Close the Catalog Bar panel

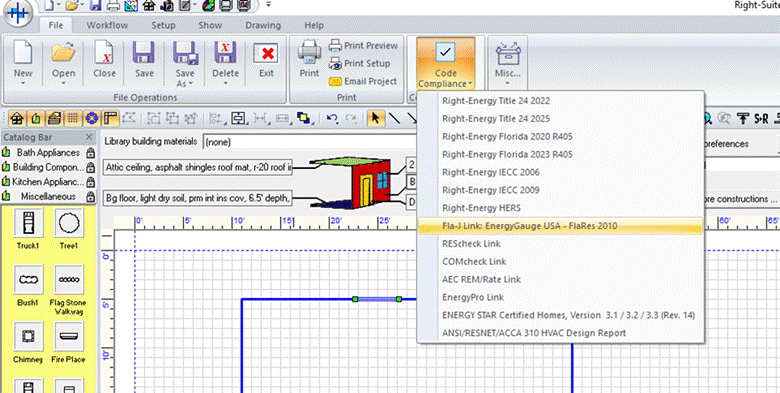(x=89, y=137)
